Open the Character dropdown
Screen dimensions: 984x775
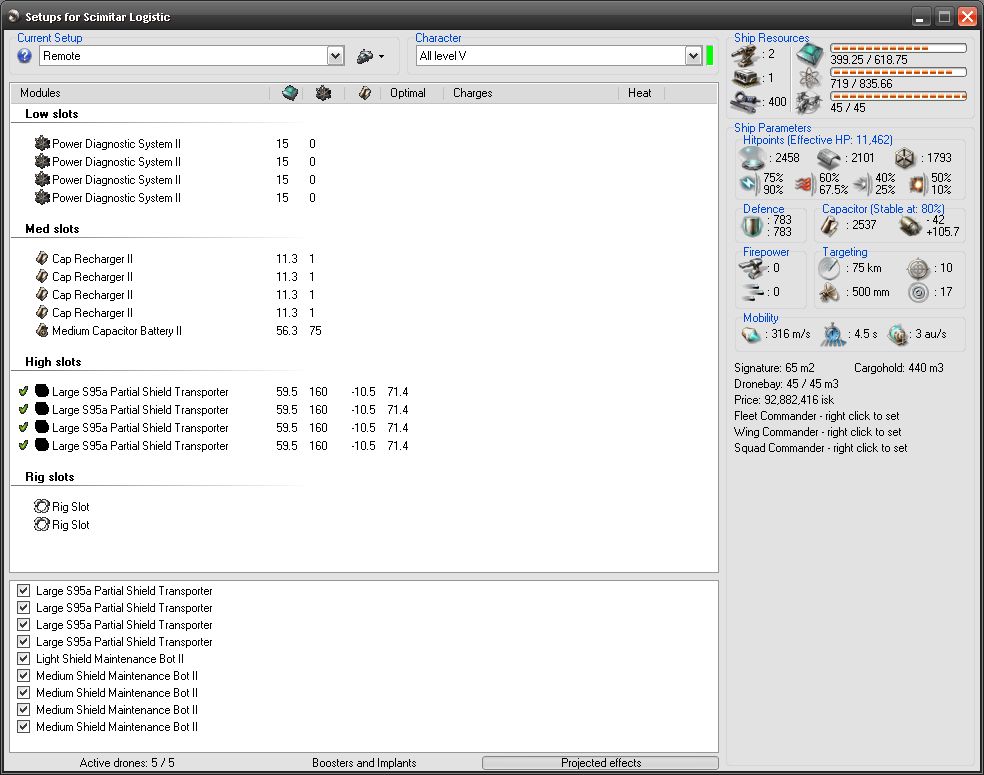click(x=693, y=56)
